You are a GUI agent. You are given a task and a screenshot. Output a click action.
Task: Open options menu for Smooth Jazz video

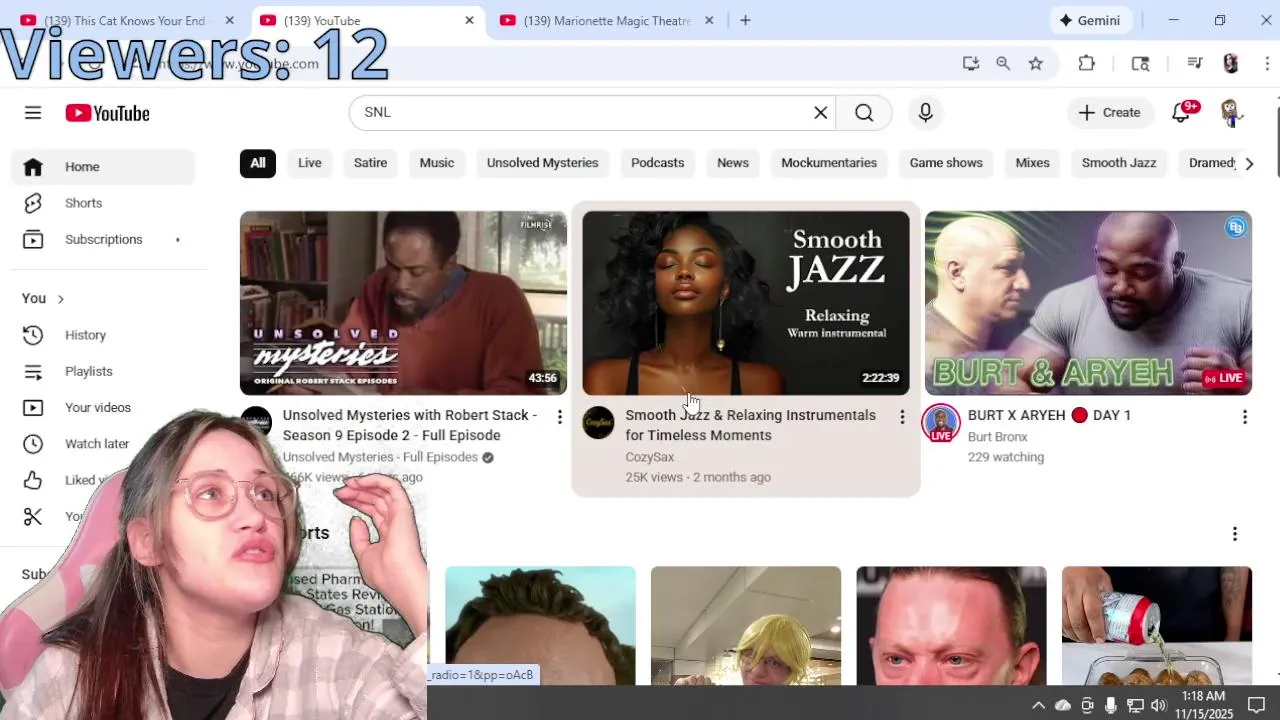902,417
